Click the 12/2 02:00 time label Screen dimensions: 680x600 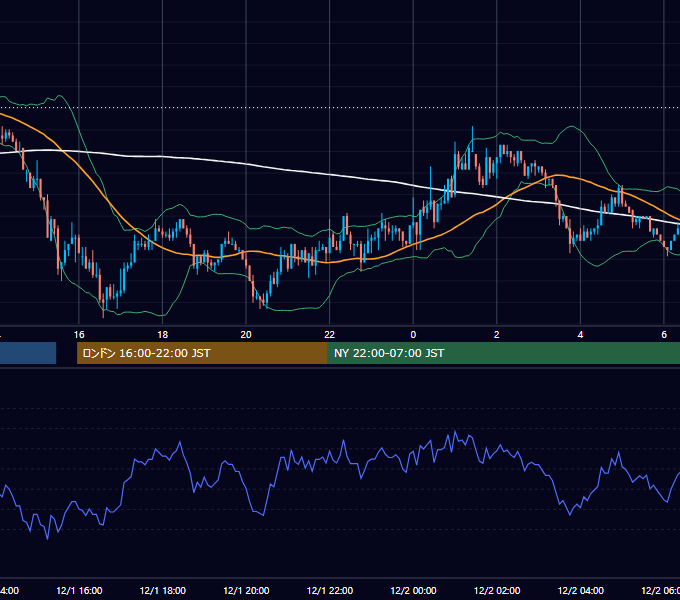tap(497, 591)
